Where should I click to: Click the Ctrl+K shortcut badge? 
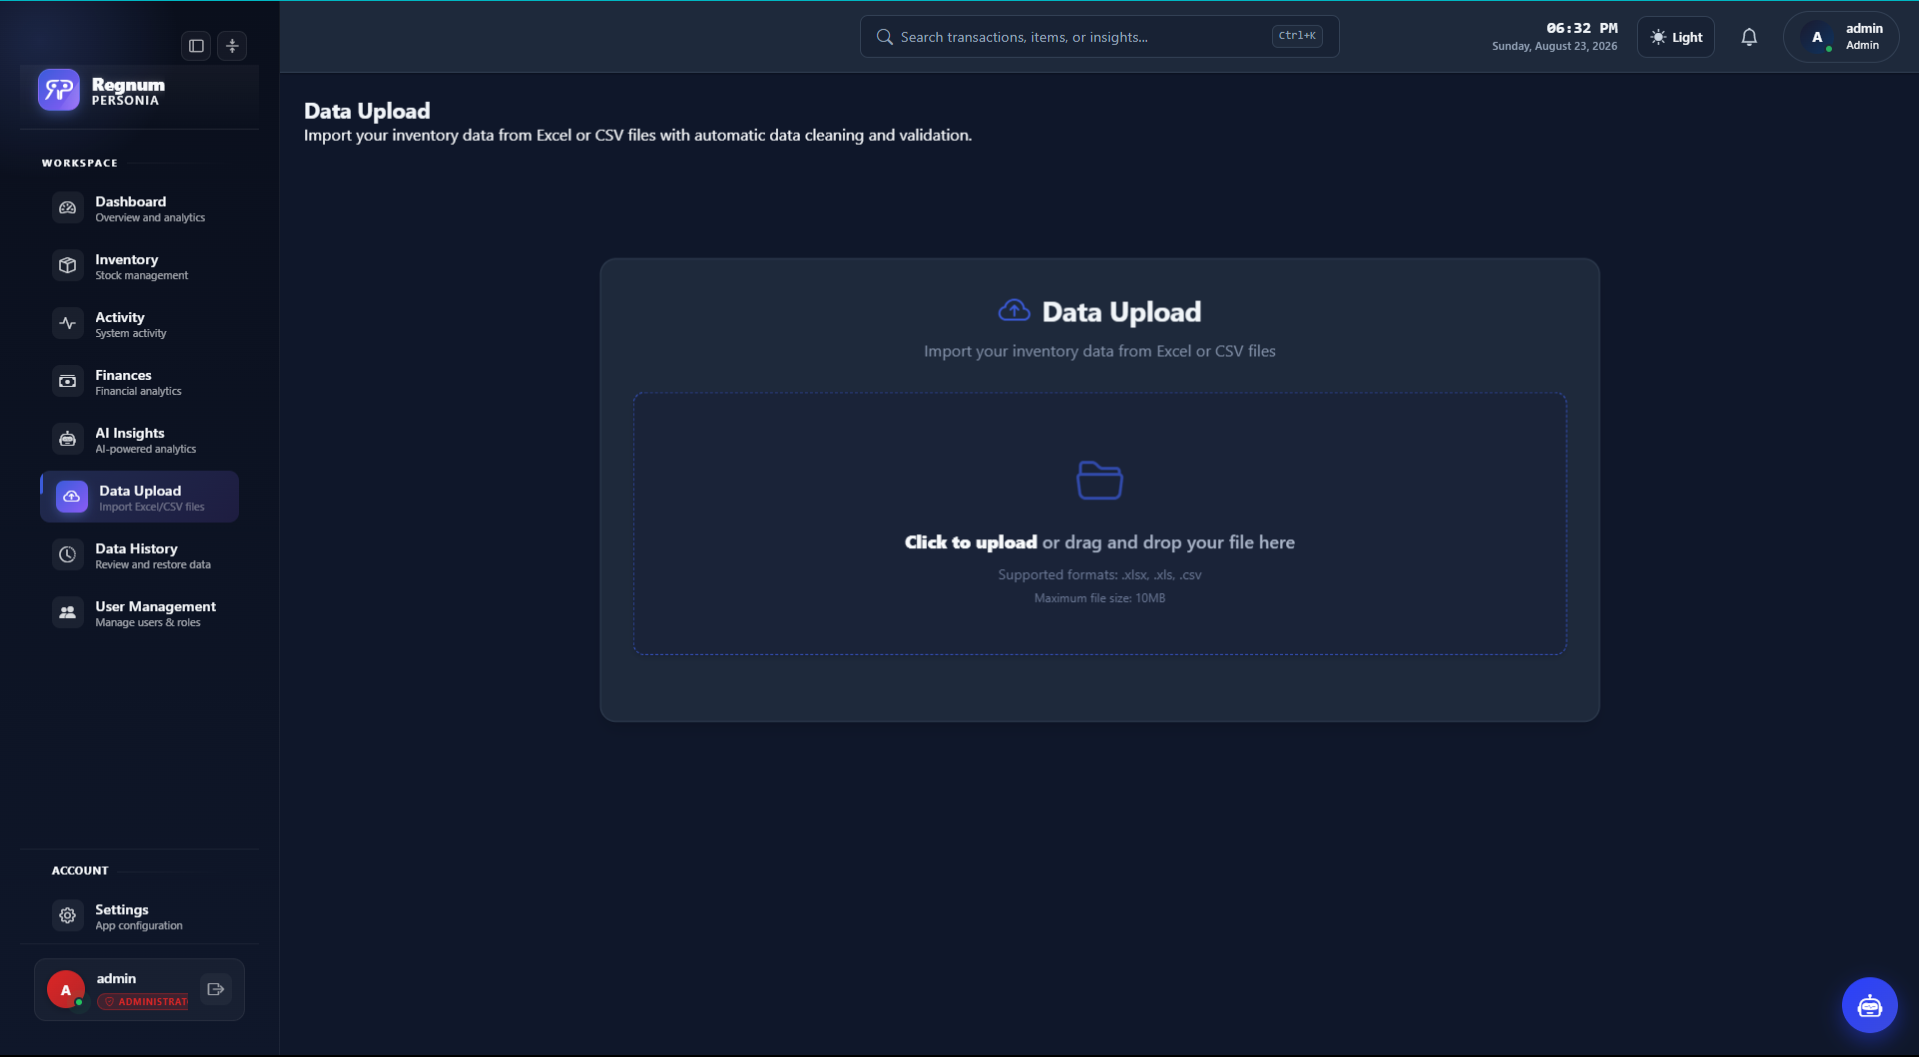(x=1297, y=36)
